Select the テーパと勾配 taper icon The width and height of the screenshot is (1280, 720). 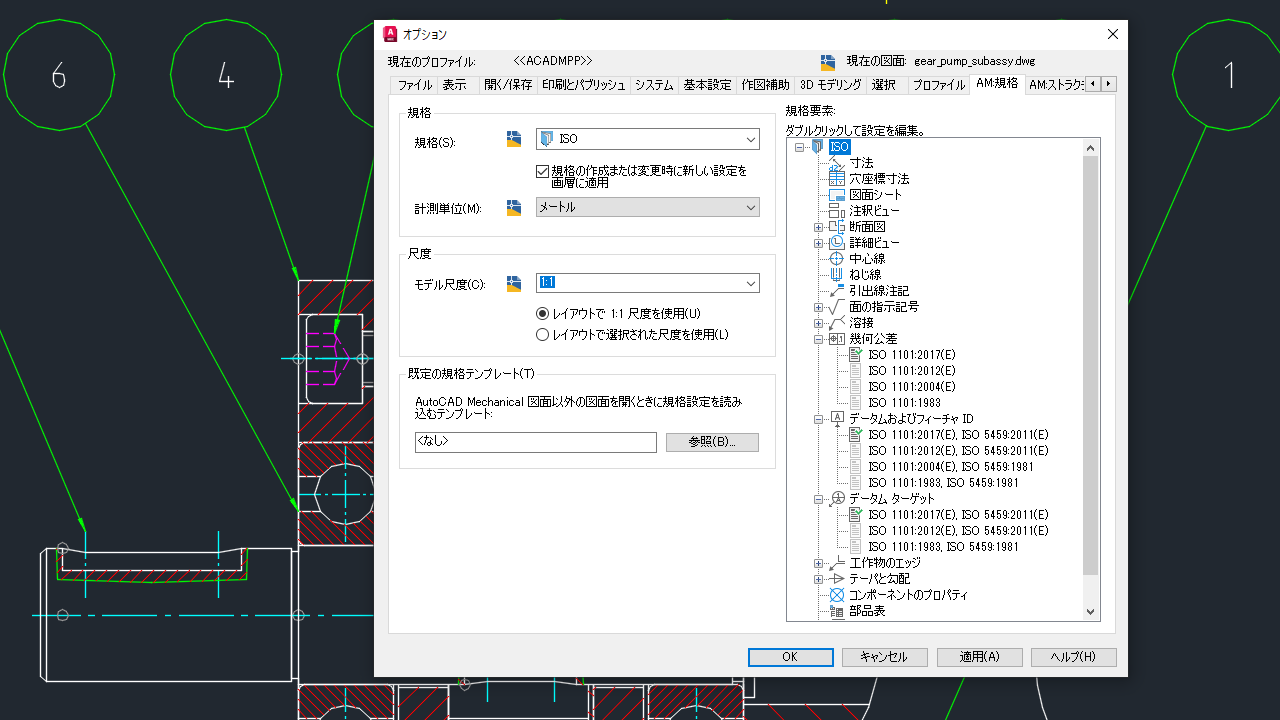(837, 579)
